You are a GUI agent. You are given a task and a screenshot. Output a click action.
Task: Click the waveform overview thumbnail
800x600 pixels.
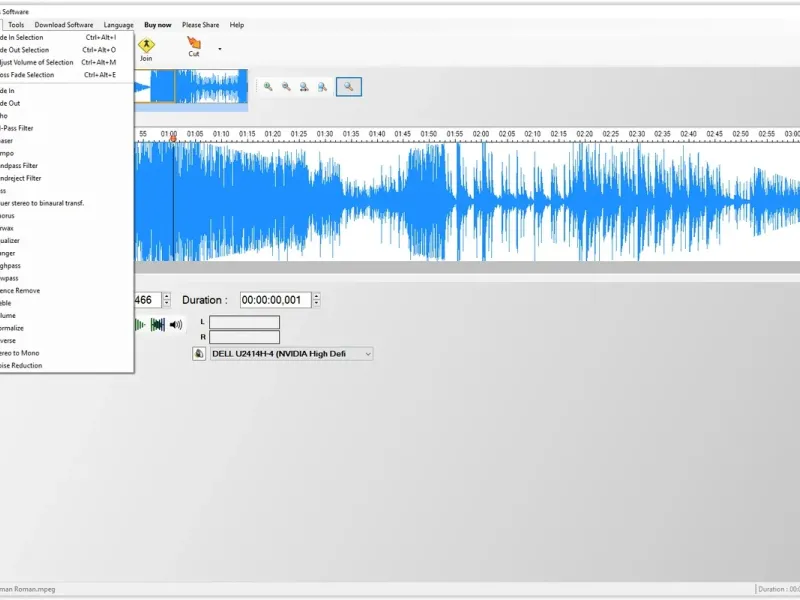click(191, 87)
